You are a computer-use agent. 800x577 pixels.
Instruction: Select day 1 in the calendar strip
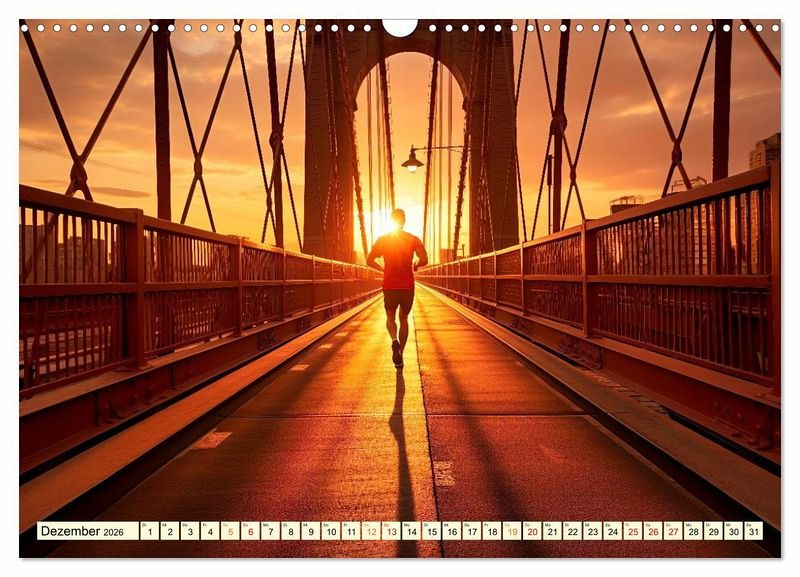[x=149, y=531]
